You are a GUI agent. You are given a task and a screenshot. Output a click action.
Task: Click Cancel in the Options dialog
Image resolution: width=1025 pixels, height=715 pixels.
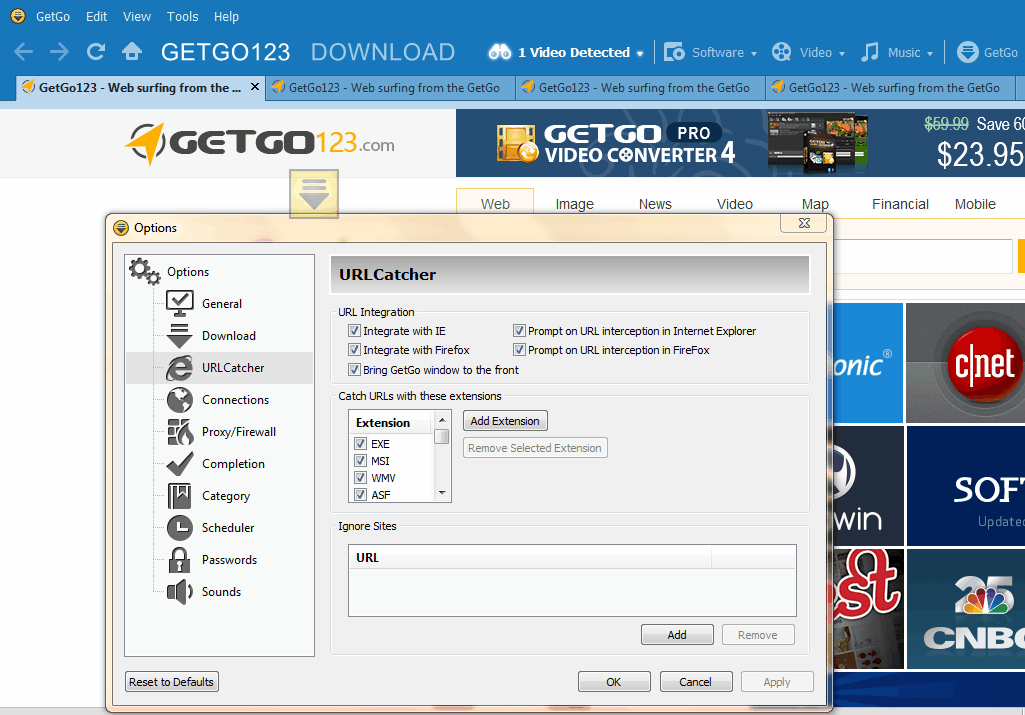coord(696,682)
